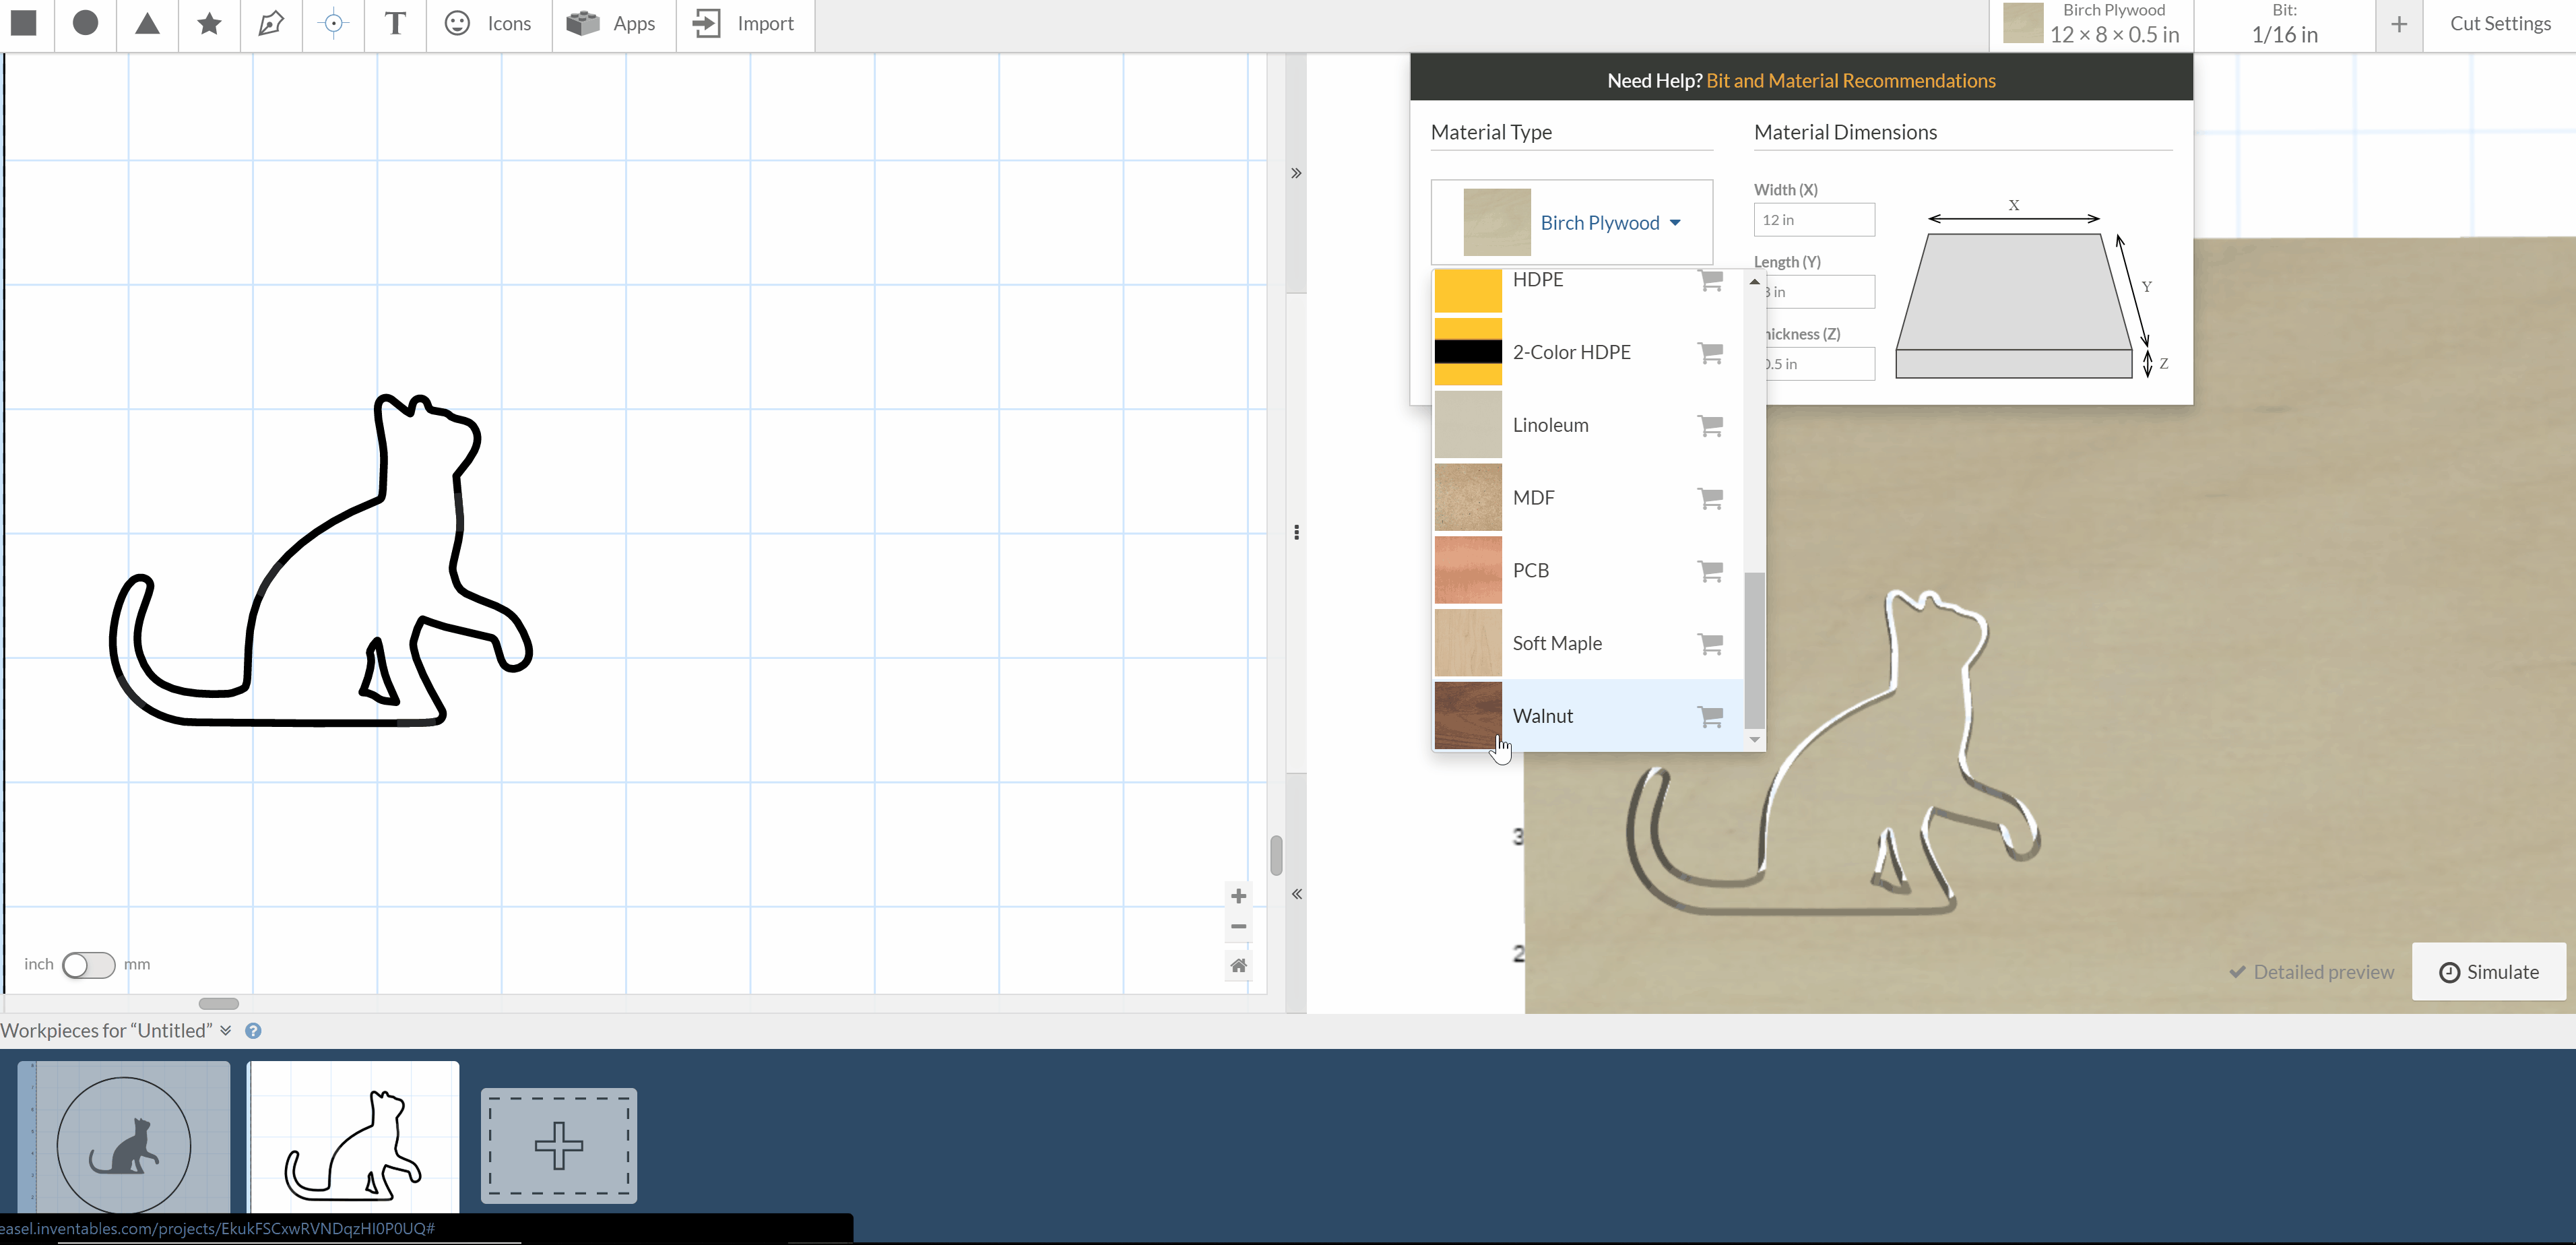This screenshot has width=2576, height=1245.
Task: Open Bit and Material Recommendations link
Action: click(x=1850, y=81)
